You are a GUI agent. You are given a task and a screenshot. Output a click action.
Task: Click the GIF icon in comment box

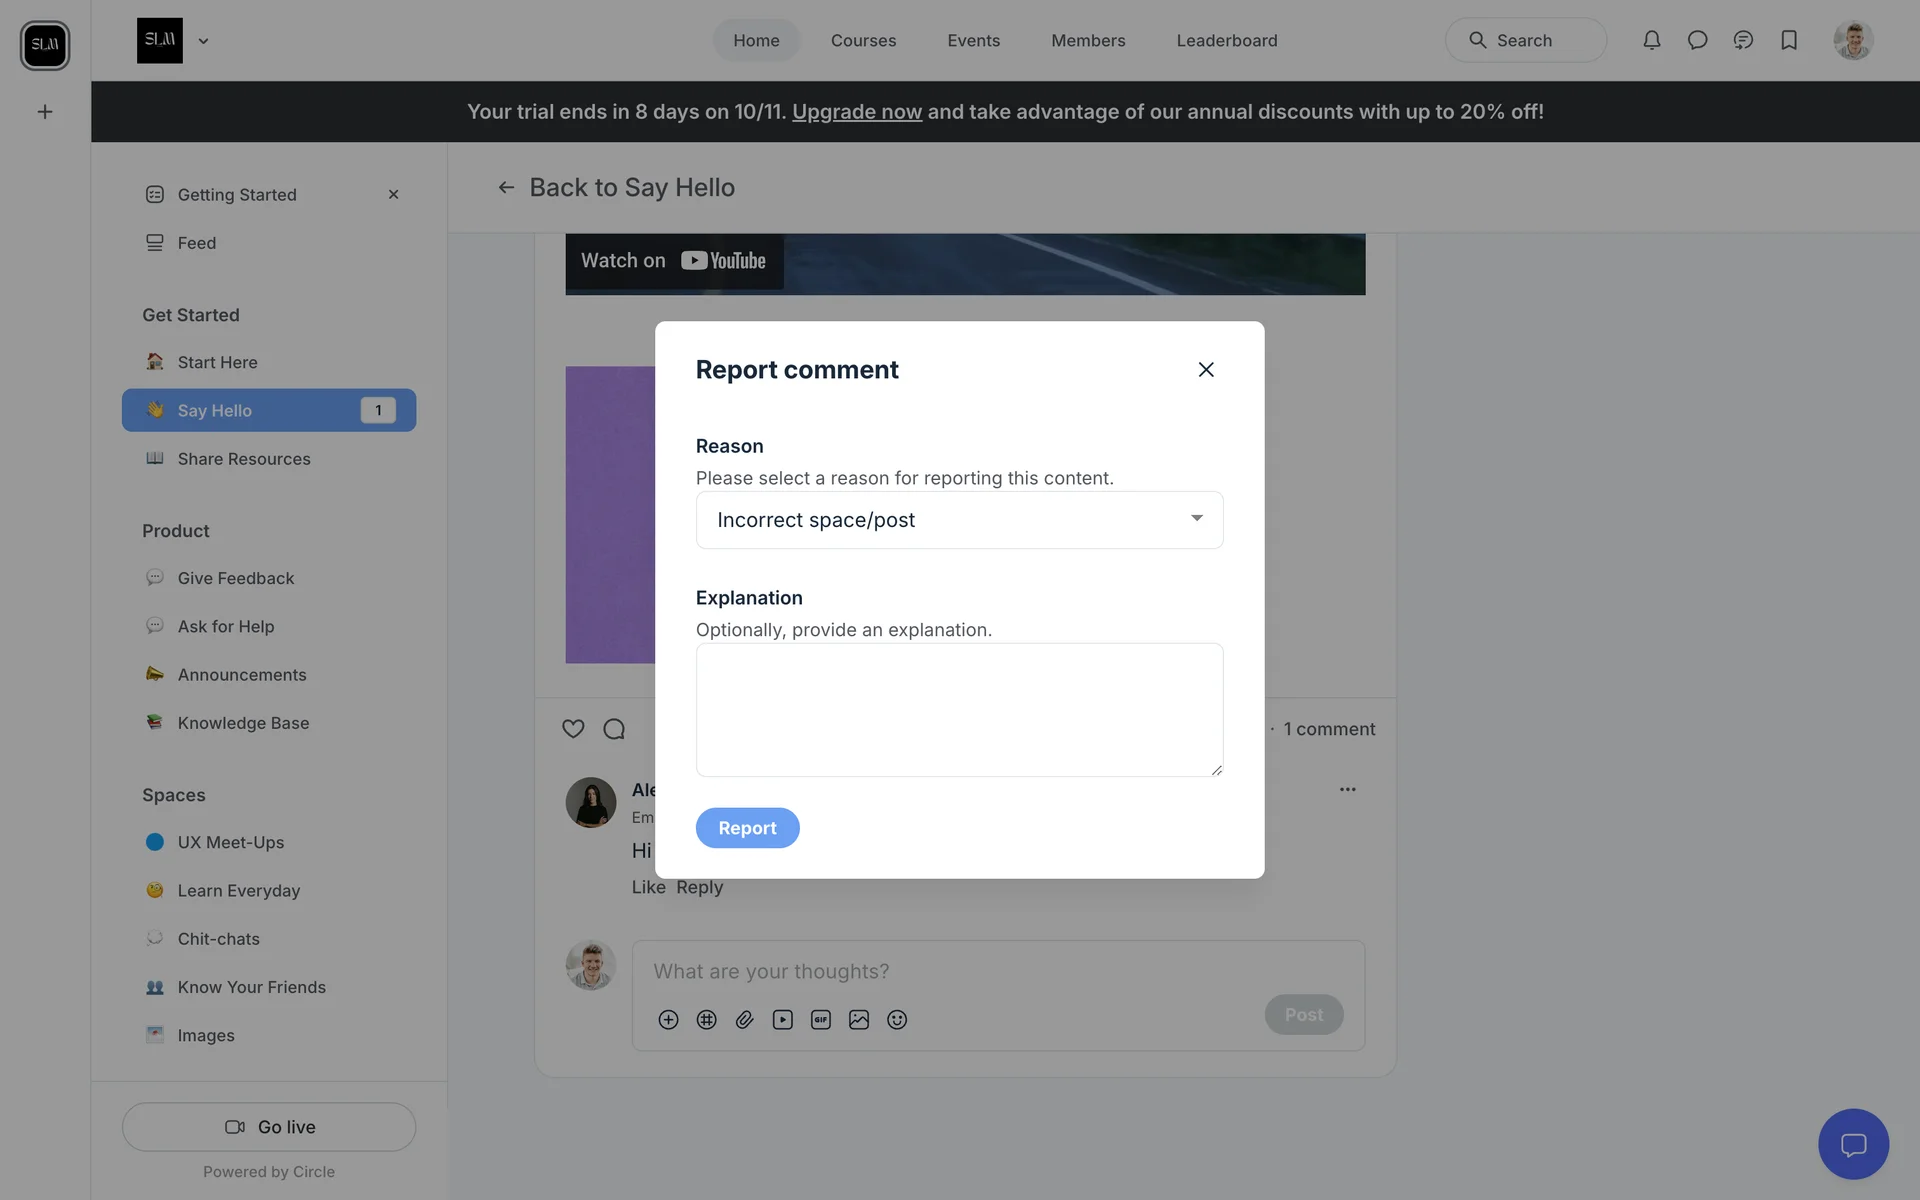tap(821, 1019)
